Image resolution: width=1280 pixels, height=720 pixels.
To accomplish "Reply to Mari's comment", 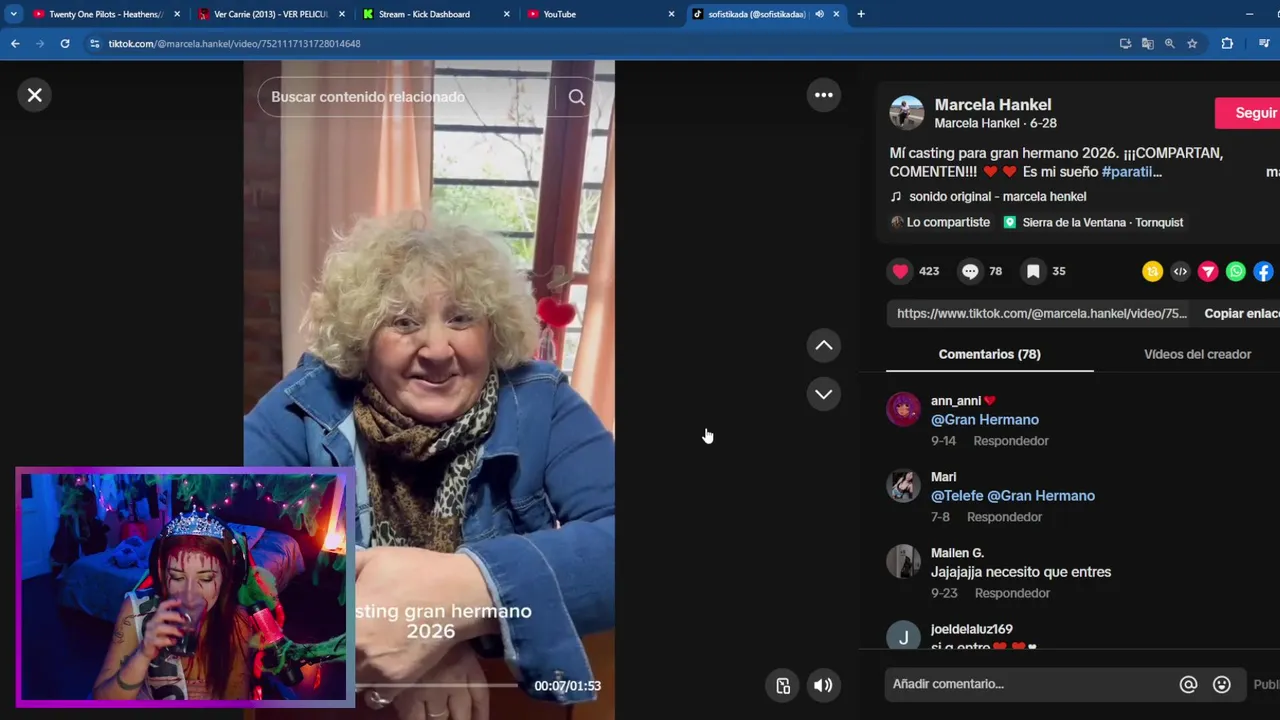I will pos(1004,517).
